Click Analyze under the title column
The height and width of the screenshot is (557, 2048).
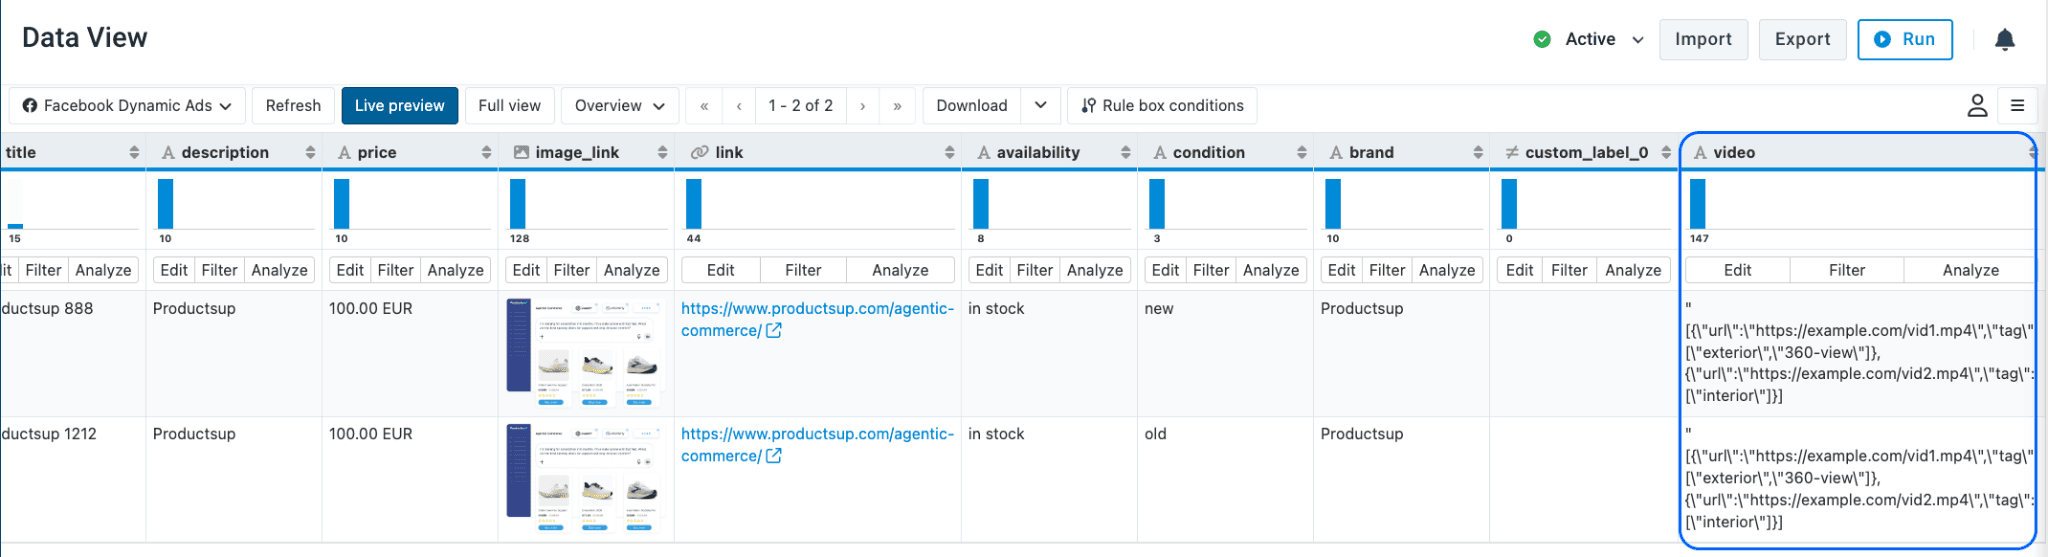(103, 270)
